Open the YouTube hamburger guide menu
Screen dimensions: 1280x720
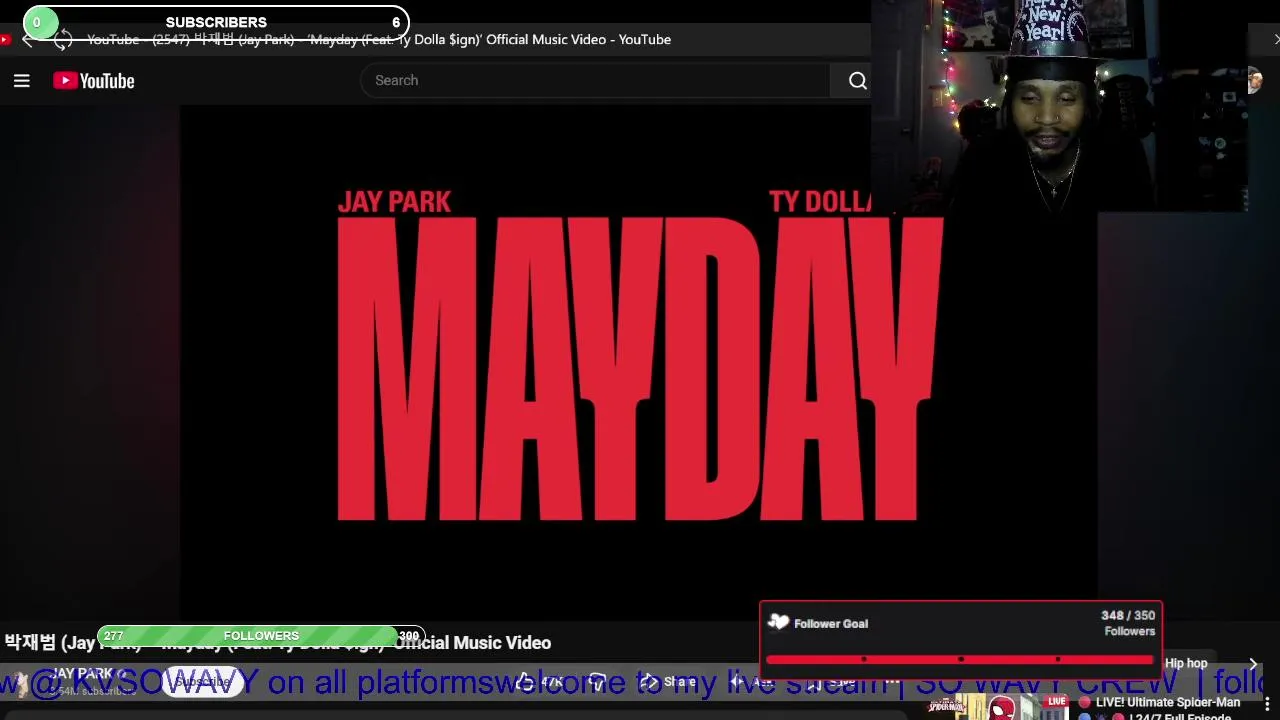tap(21, 81)
